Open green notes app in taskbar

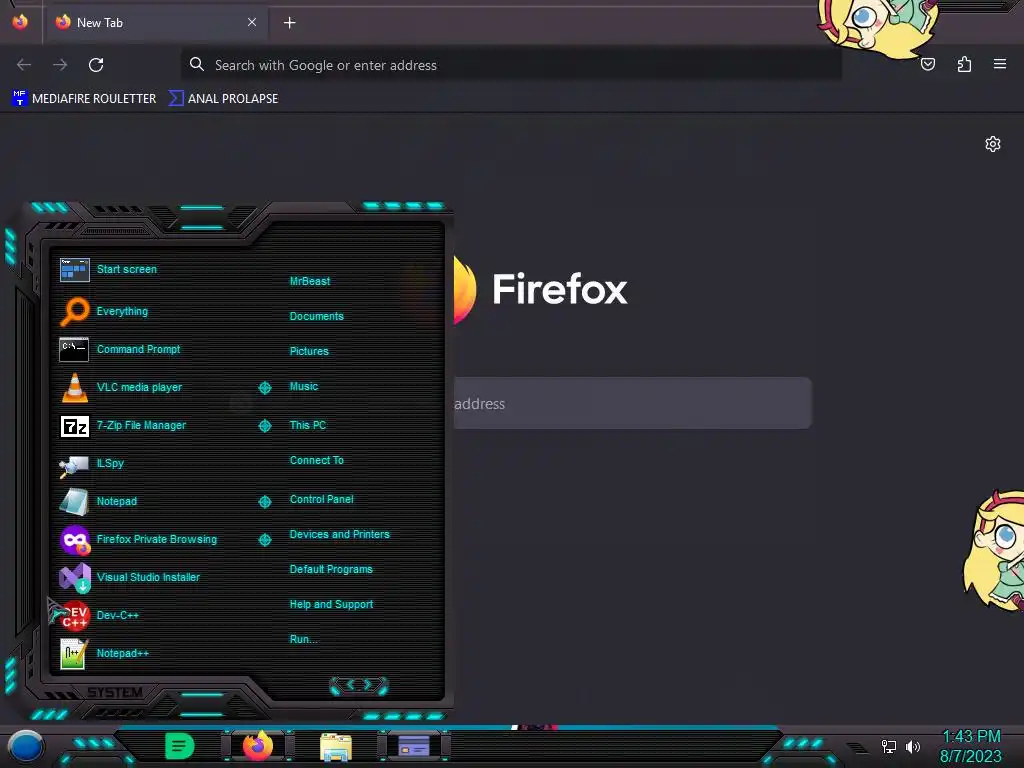pyautogui.click(x=179, y=746)
